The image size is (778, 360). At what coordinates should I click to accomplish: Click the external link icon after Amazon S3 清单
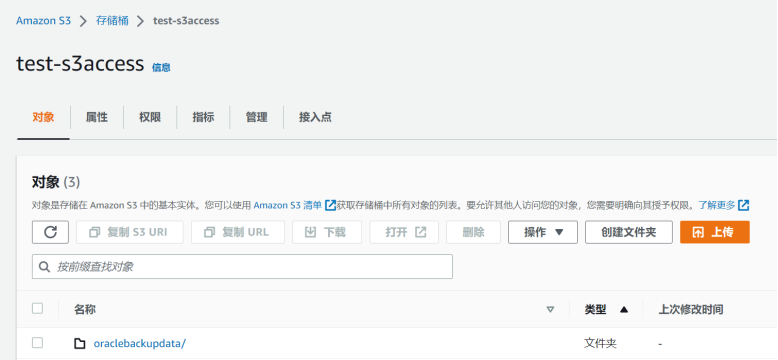330,205
